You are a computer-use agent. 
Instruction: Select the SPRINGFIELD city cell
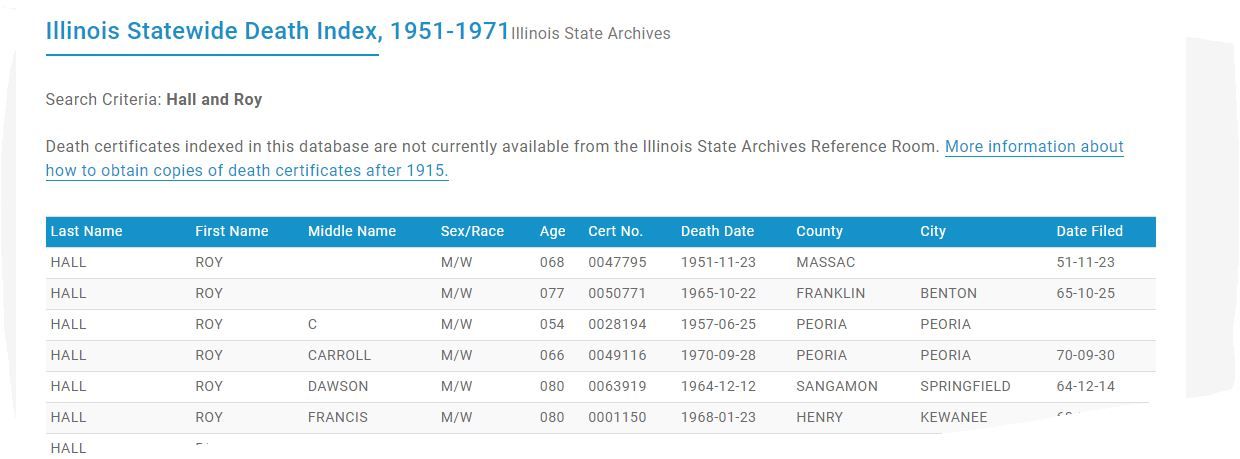pyautogui.click(x=965, y=386)
